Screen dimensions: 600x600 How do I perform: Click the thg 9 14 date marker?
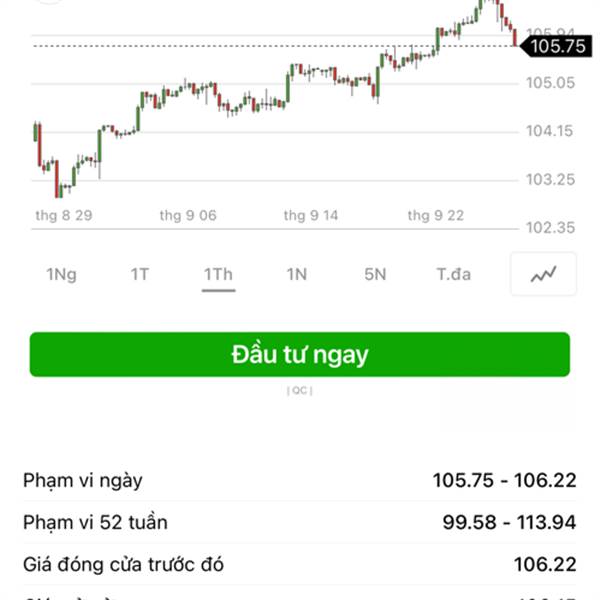coord(311,215)
